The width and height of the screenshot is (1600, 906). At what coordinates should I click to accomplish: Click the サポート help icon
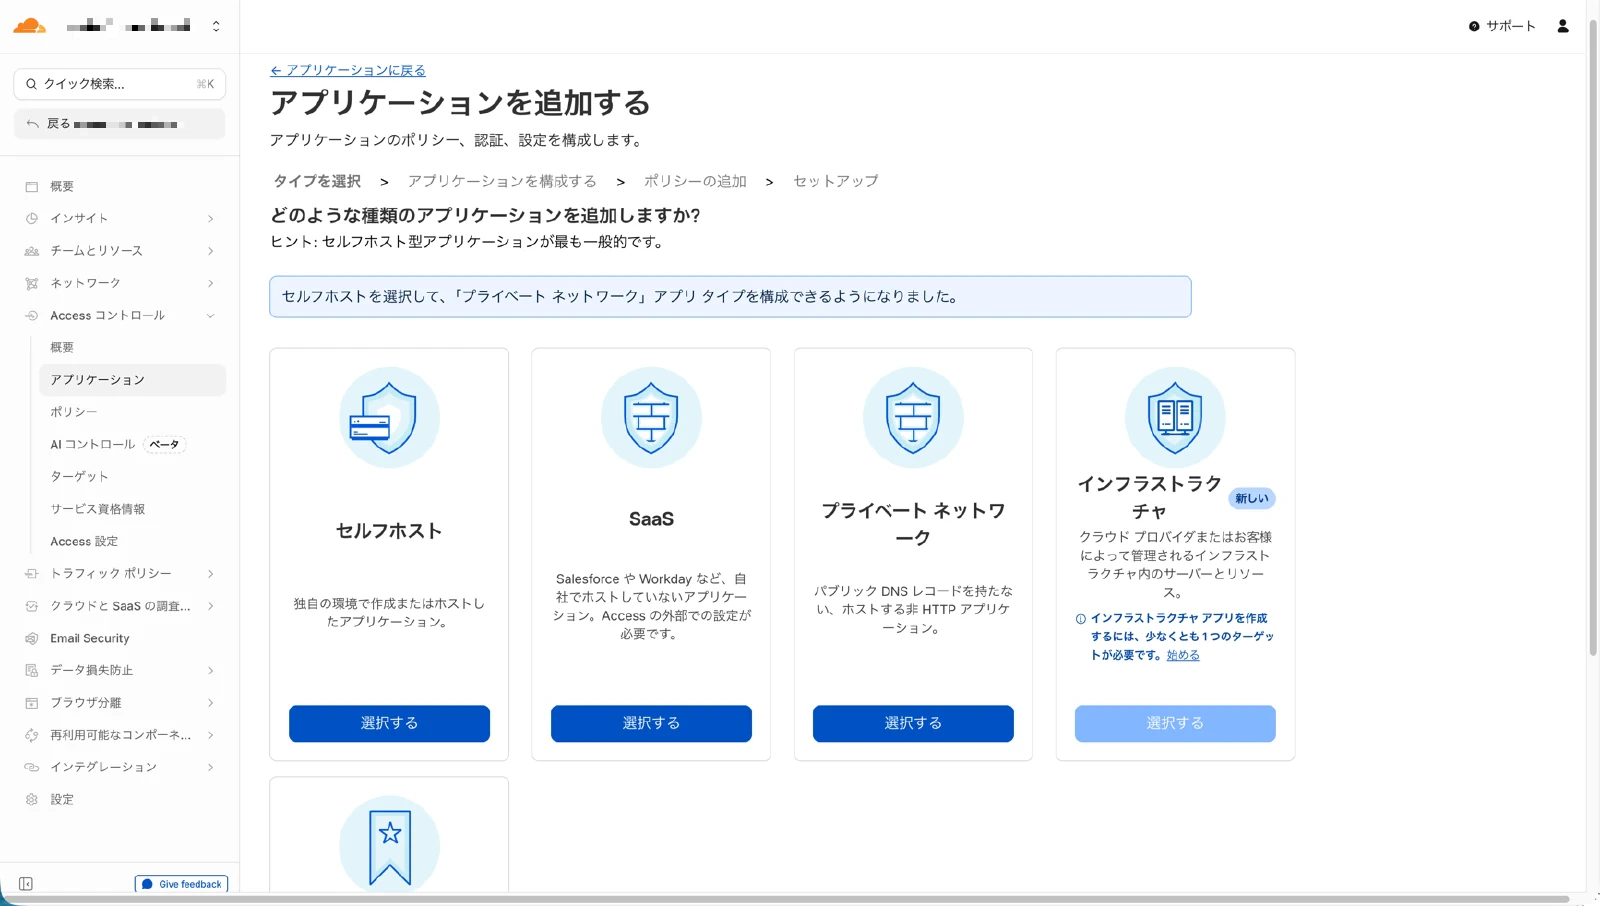click(1472, 26)
